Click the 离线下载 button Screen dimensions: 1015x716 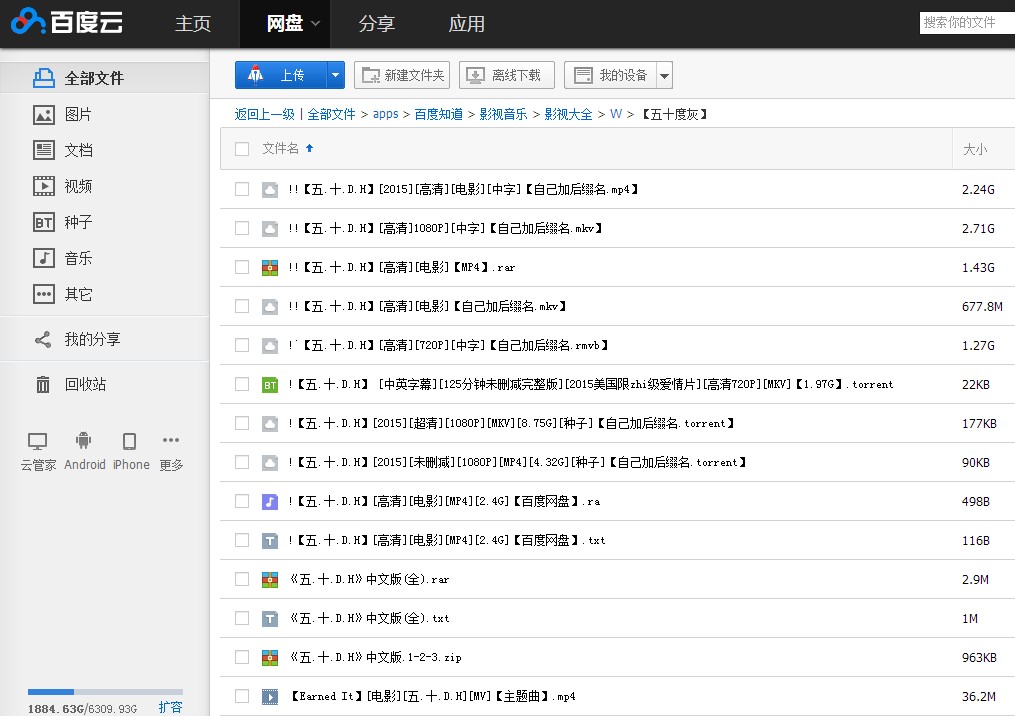pos(507,75)
